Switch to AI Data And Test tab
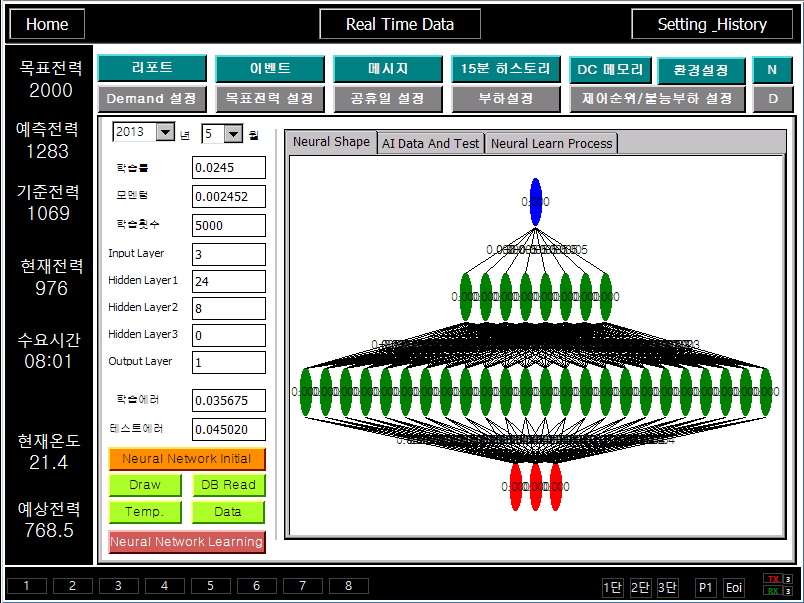Screen dimensions: 804x603 431,144
